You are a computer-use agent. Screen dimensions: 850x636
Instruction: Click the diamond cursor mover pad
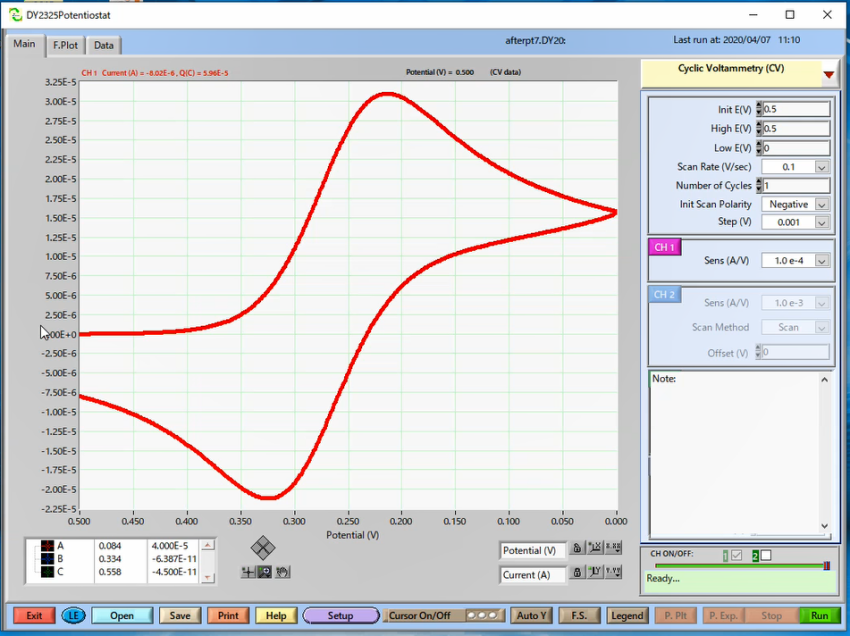pyautogui.click(x=263, y=547)
